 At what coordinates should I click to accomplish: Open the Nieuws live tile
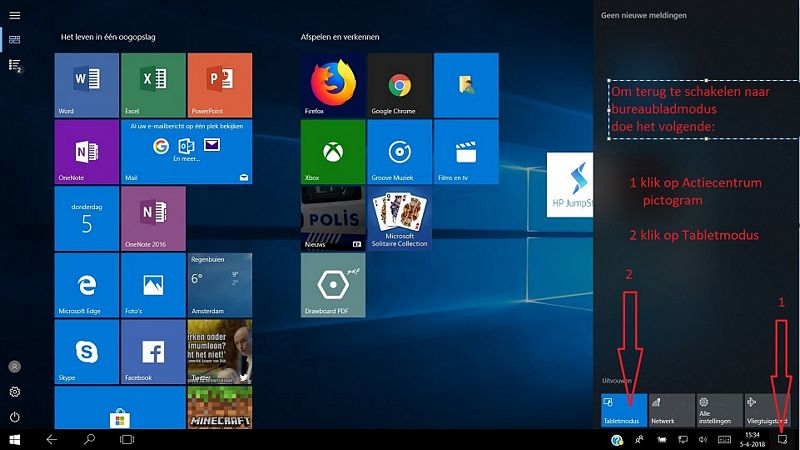coord(333,218)
